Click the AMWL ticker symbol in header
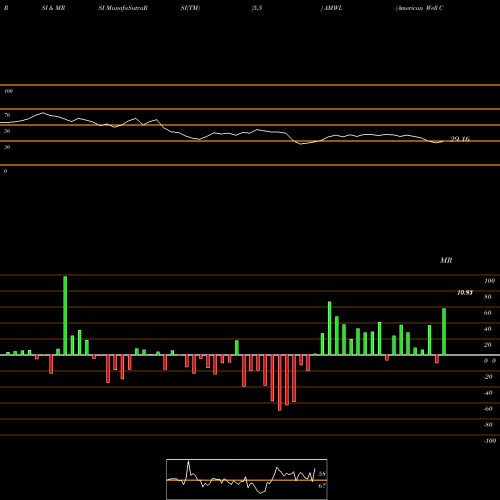This screenshot has width=500, height=500. [333, 8]
